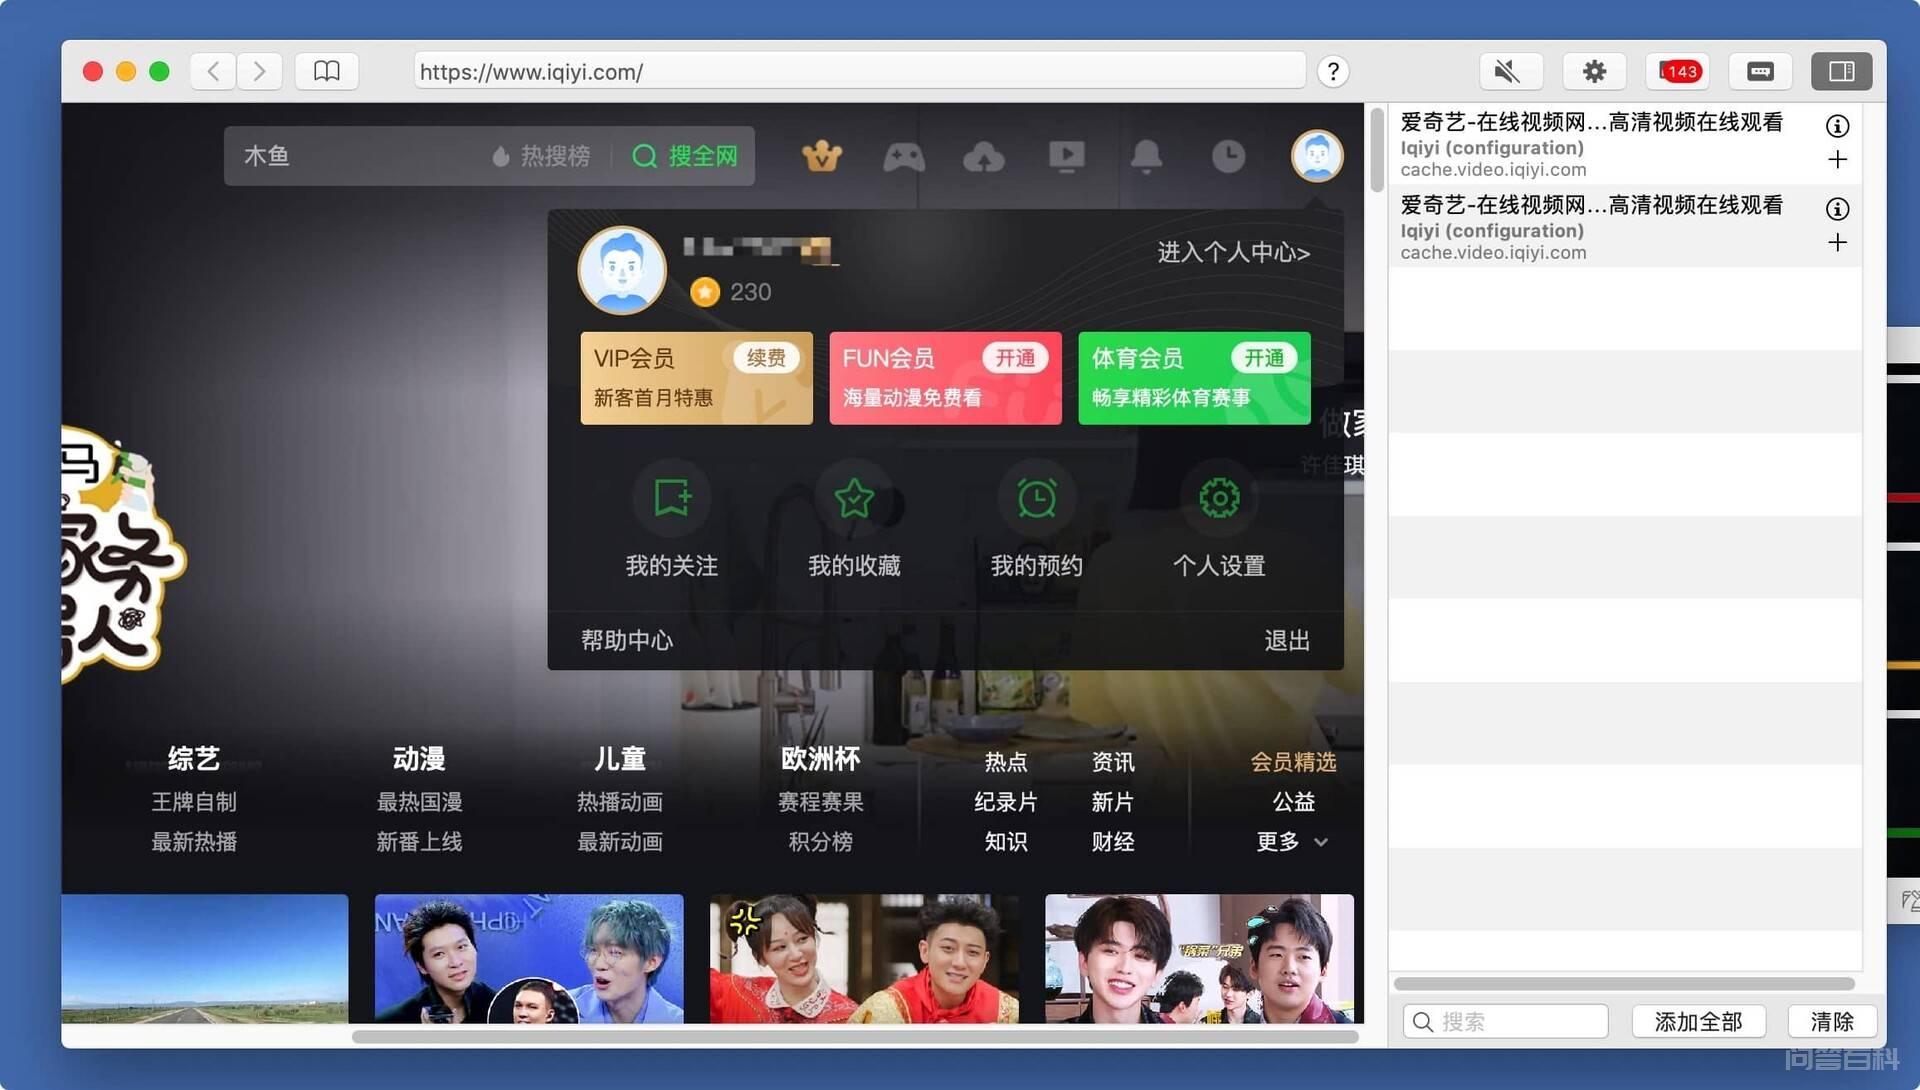Viewport: 1920px width, 1090px height.
Task: Open the game controller icon
Action: [903, 156]
